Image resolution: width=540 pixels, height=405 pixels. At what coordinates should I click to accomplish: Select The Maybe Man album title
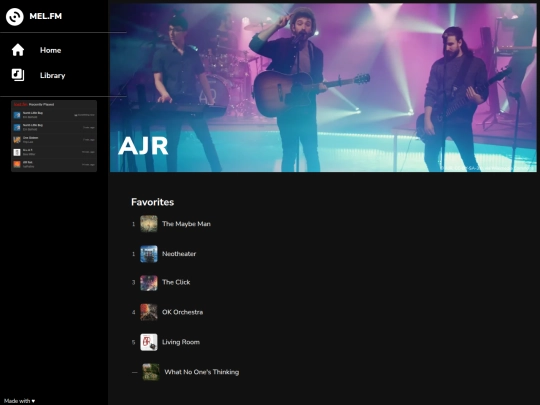[186, 224]
